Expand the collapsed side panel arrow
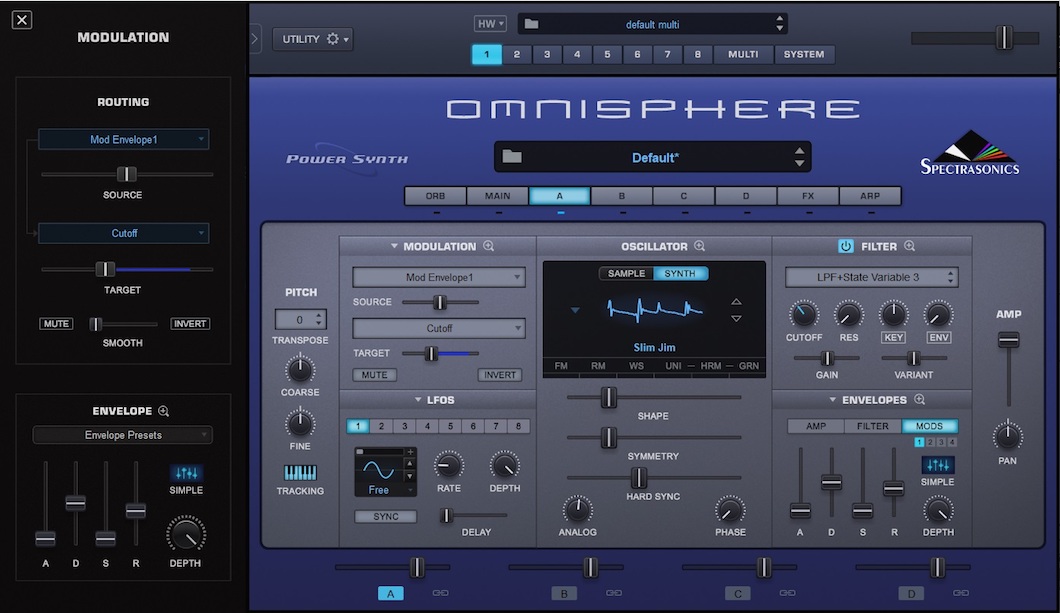Image resolution: width=1060 pixels, height=613 pixels. (254, 39)
